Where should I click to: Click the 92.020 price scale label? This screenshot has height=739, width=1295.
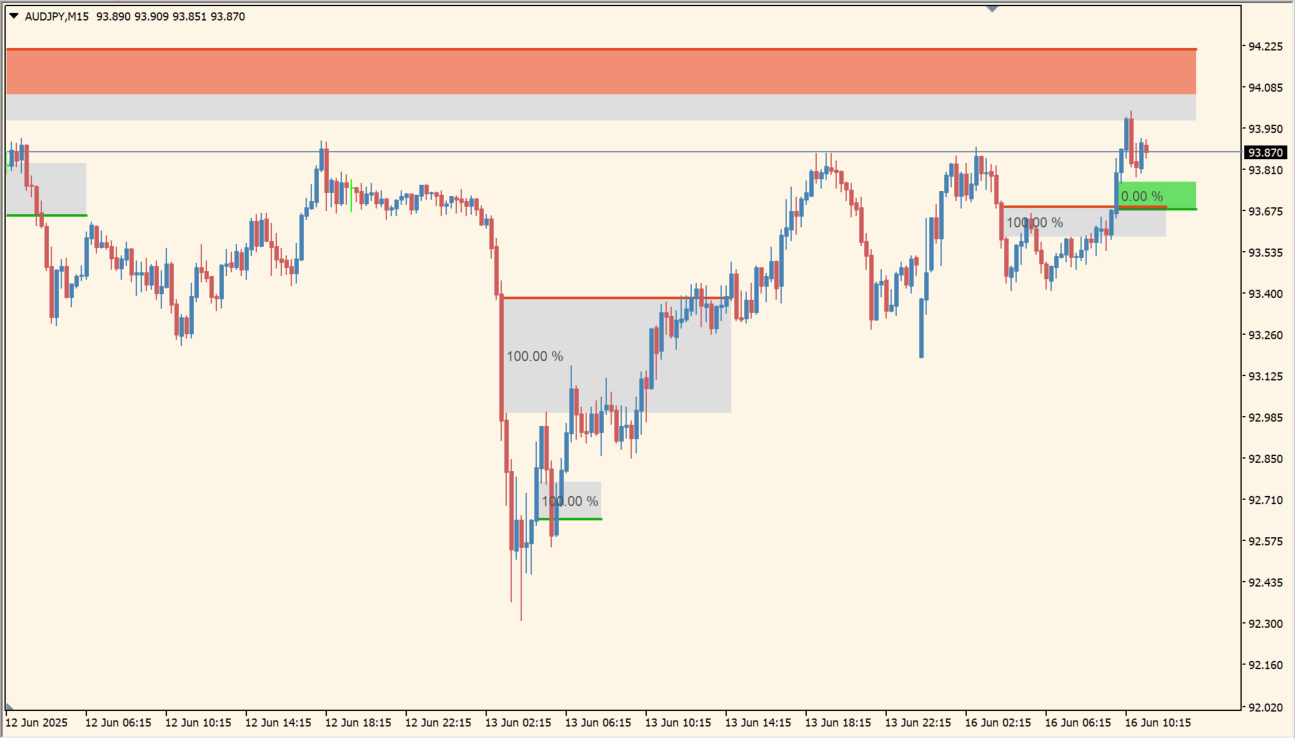(1265, 707)
